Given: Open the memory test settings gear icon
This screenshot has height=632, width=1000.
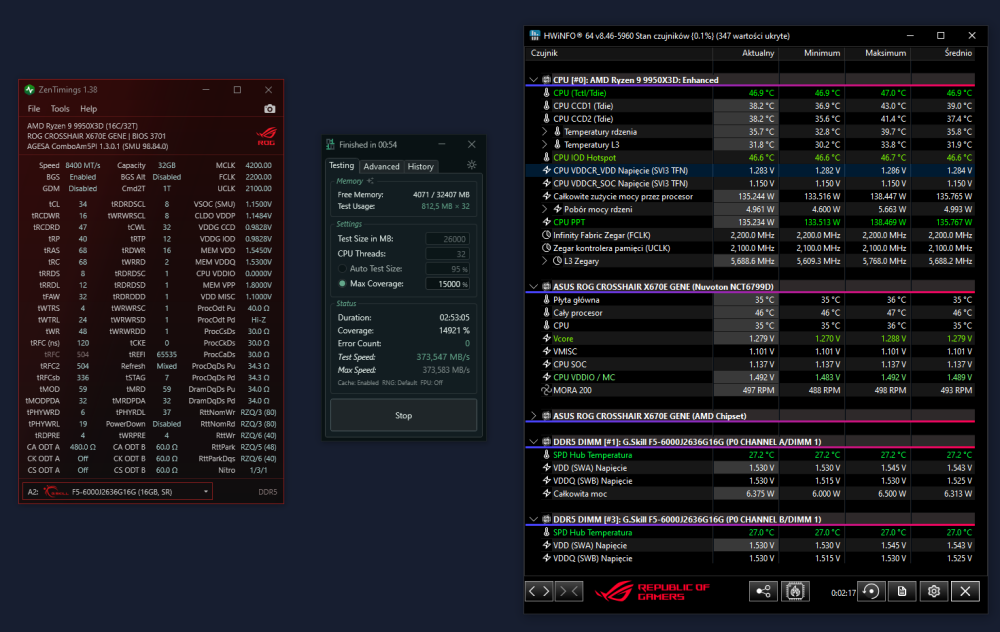Looking at the screenshot, I should [471, 165].
